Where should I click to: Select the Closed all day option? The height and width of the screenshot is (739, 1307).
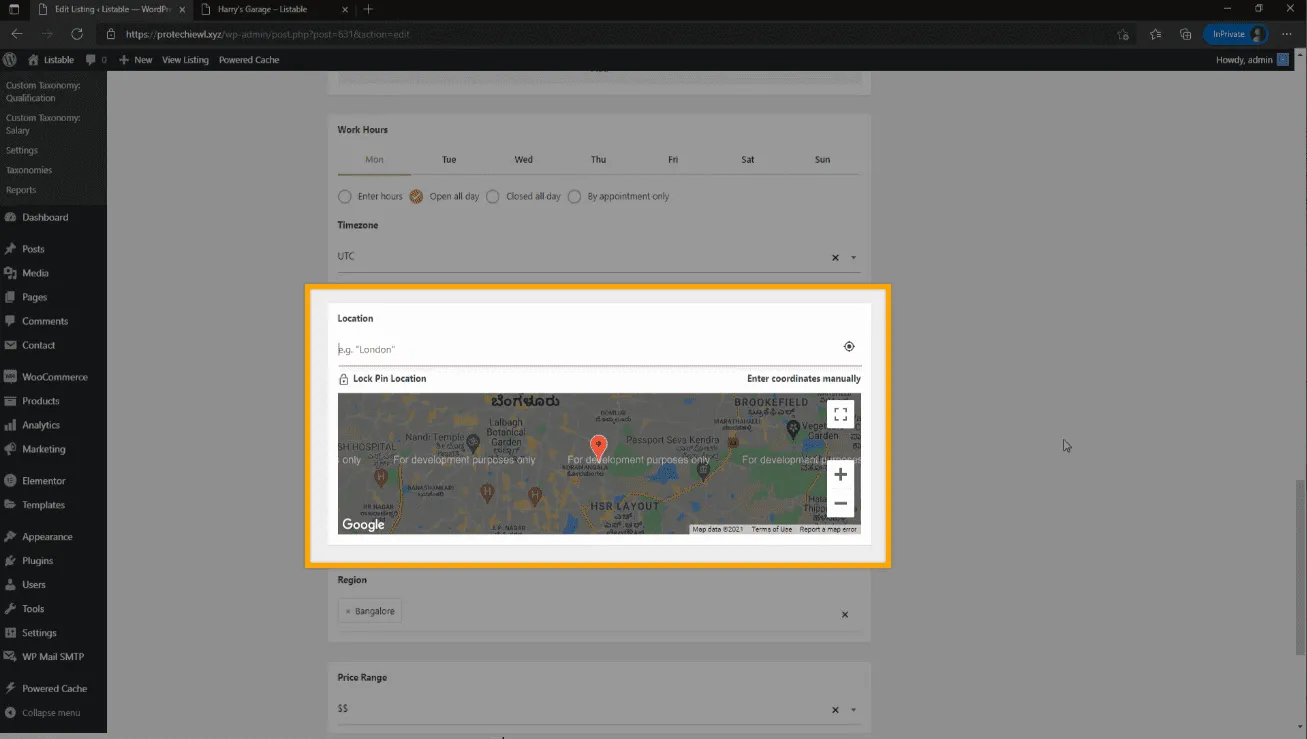493,197
